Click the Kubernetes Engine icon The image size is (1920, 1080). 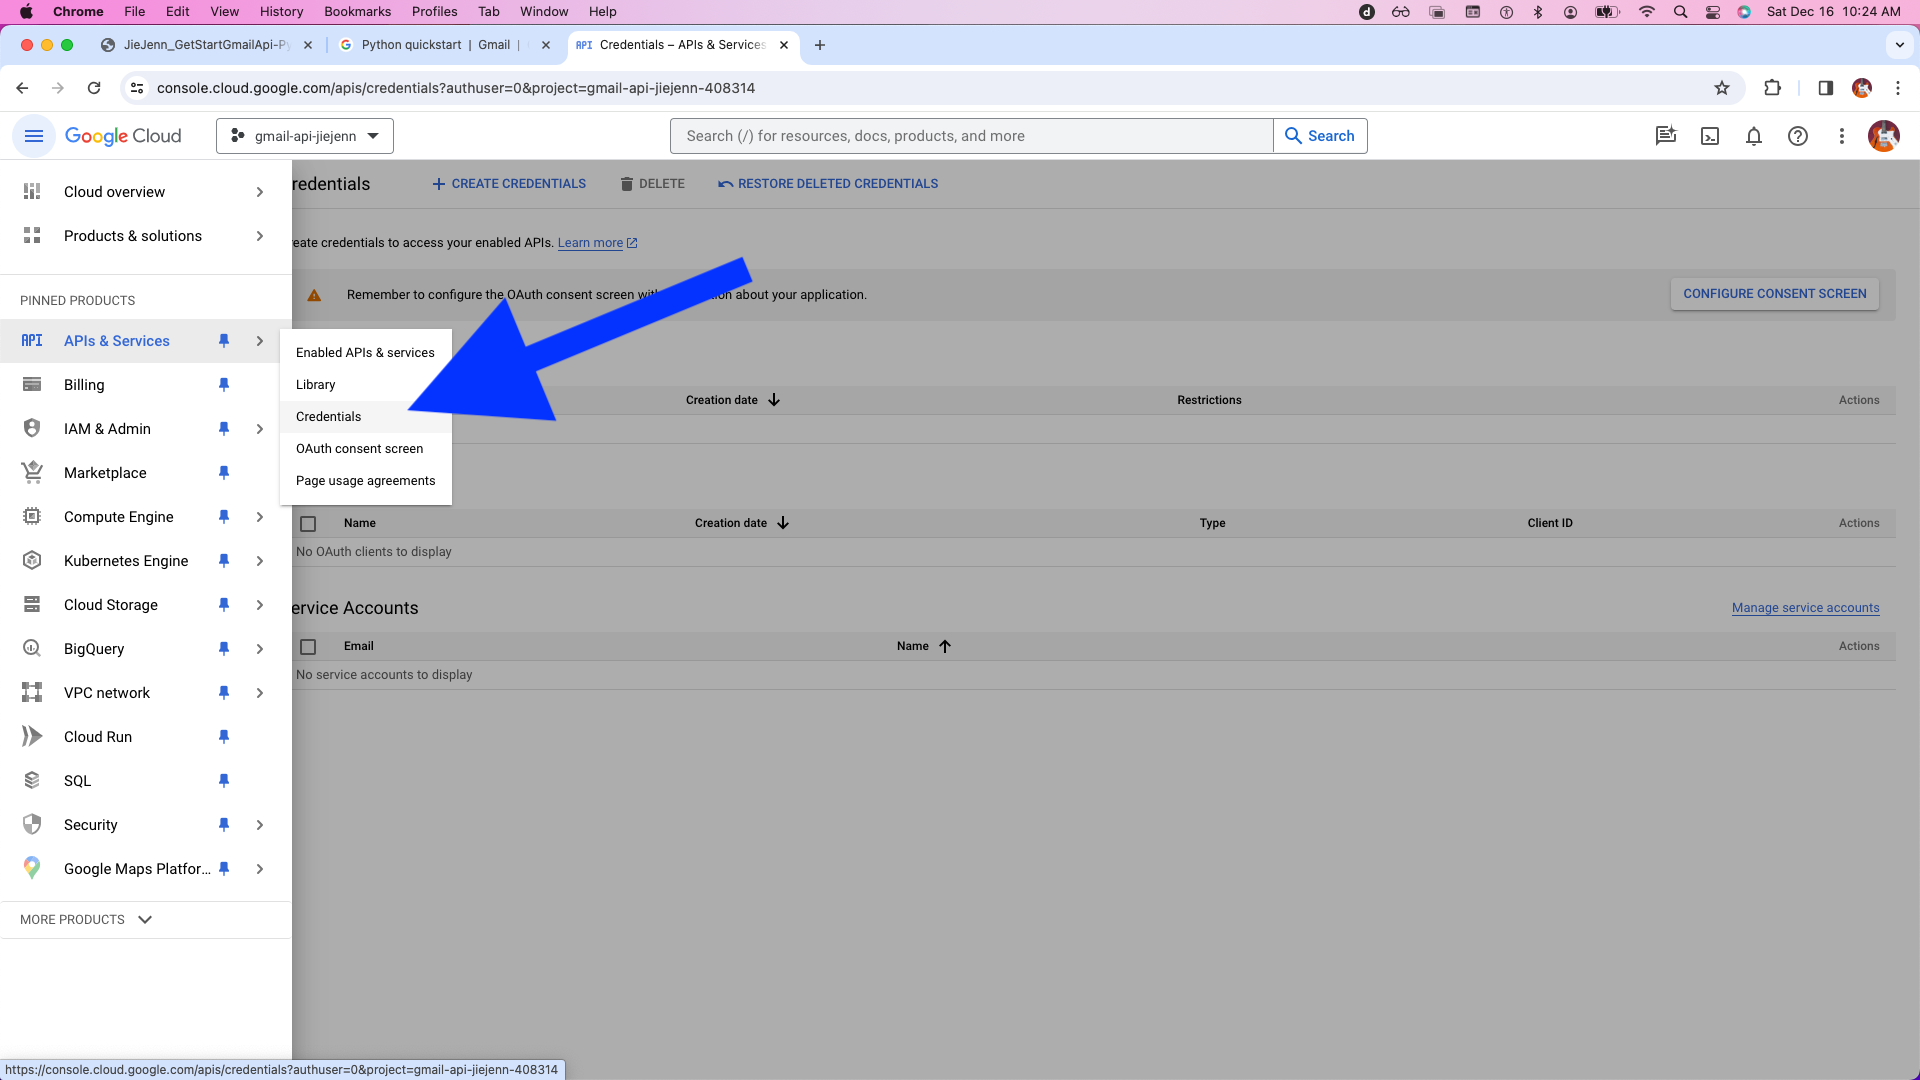pyautogui.click(x=32, y=561)
